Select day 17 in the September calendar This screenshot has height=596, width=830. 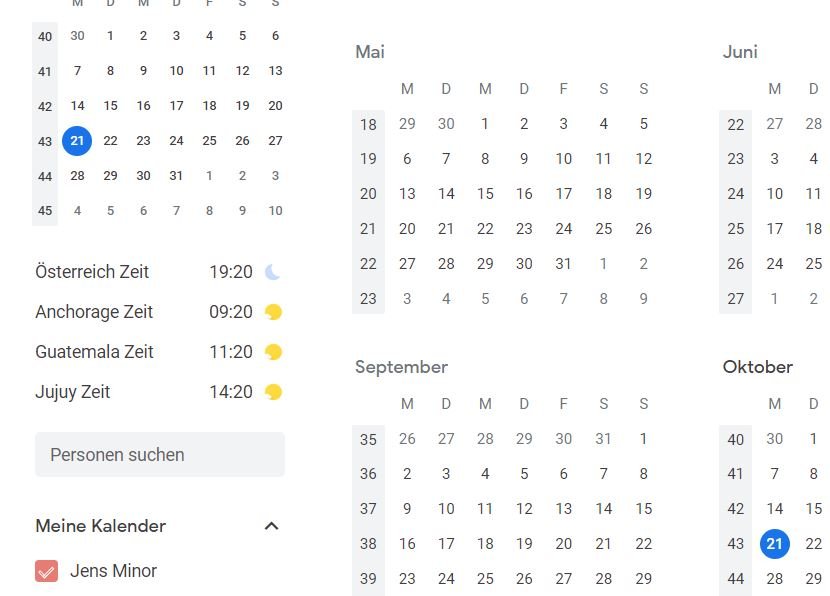[446, 544]
